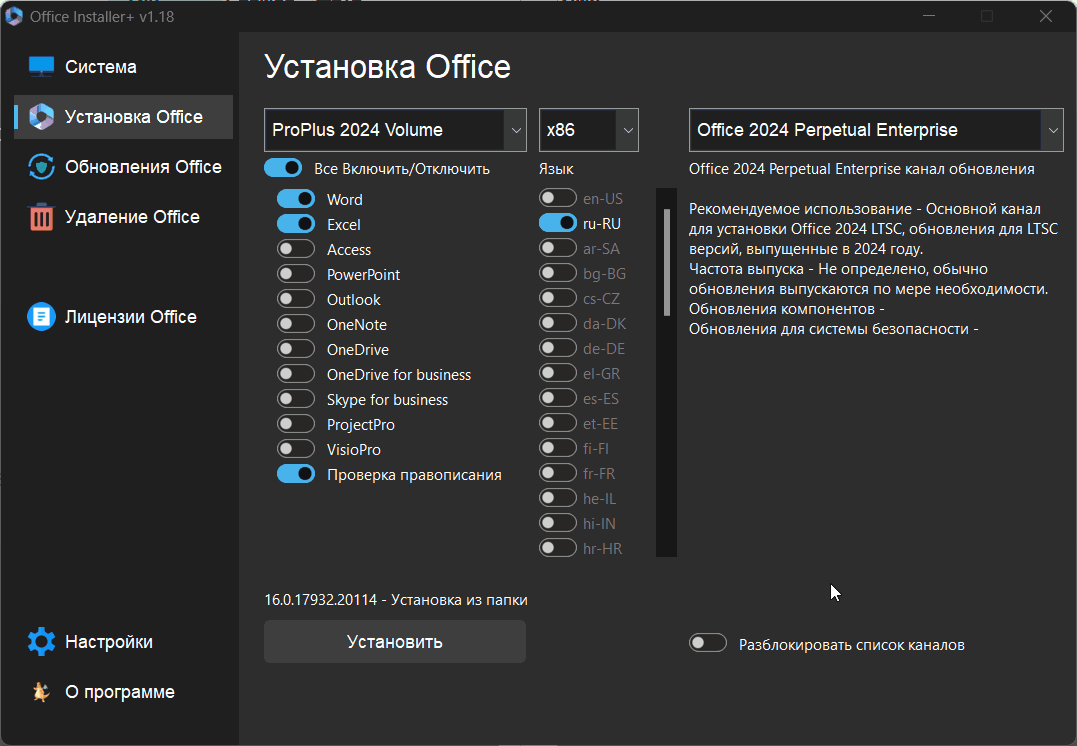Enable the OneNote toggle

[296, 324]
